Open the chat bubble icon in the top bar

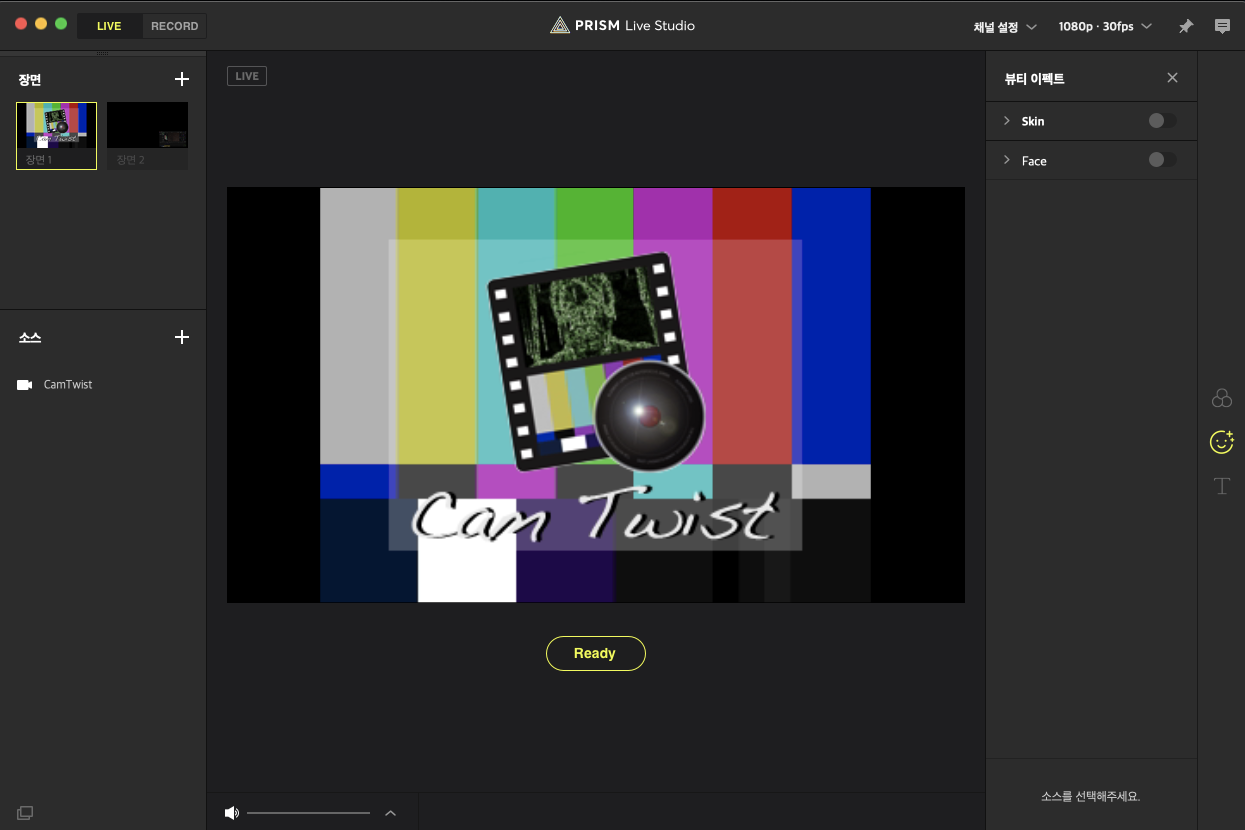[1222, 26]
